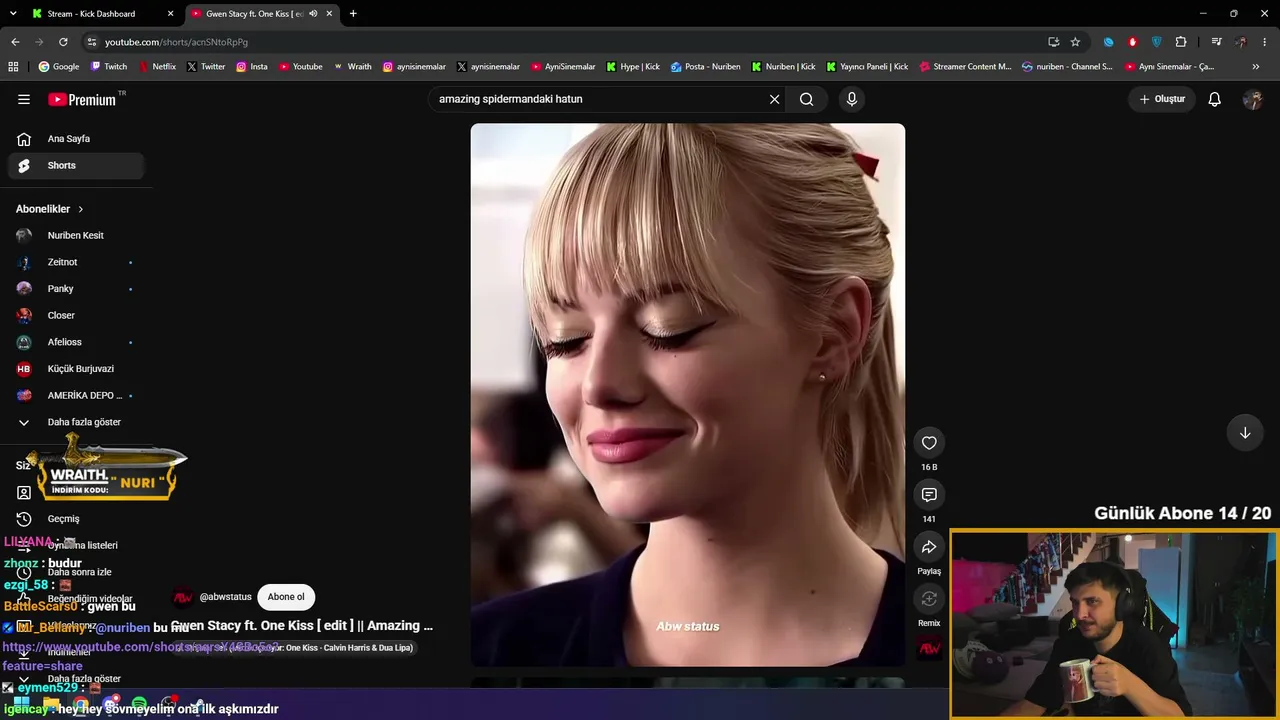
Task: Open the Wraith bookmark
Action: pos(352,67)
